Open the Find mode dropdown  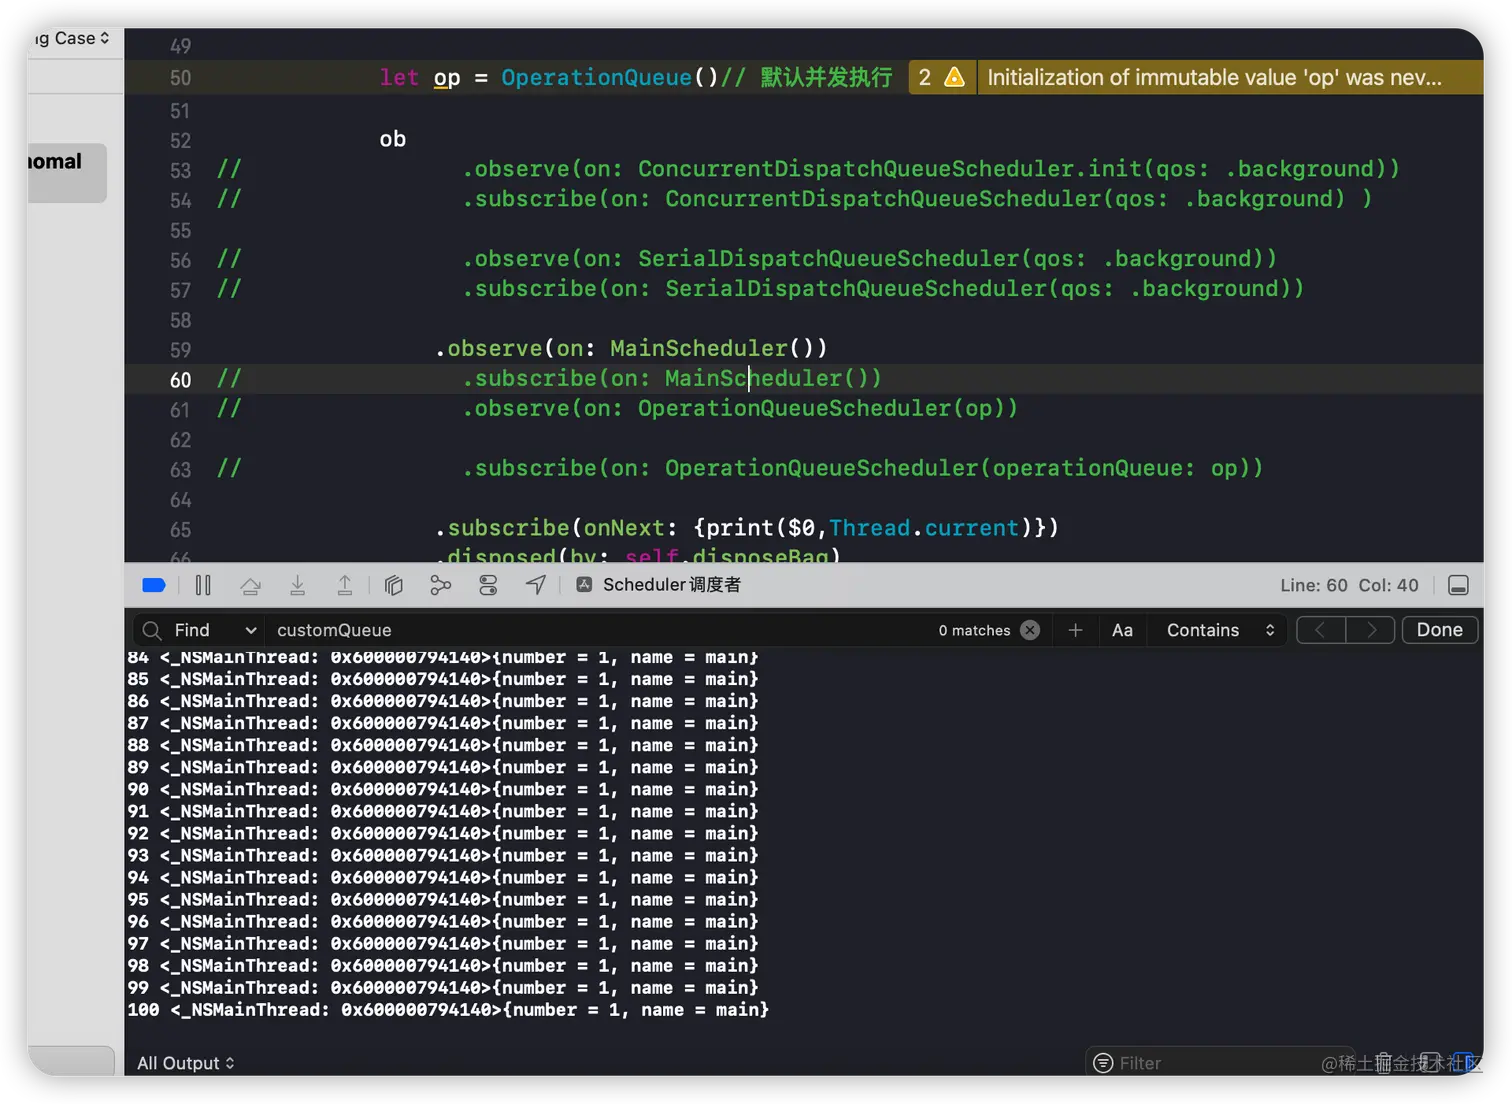(x=215, y=630)
